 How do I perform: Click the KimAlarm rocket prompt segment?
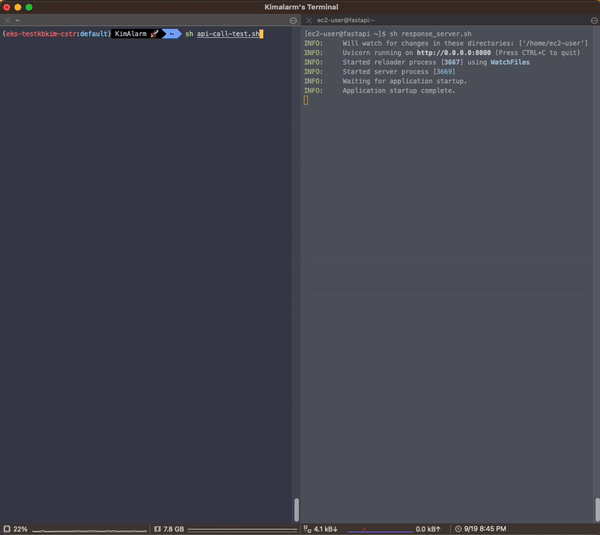tap(136, 34)
